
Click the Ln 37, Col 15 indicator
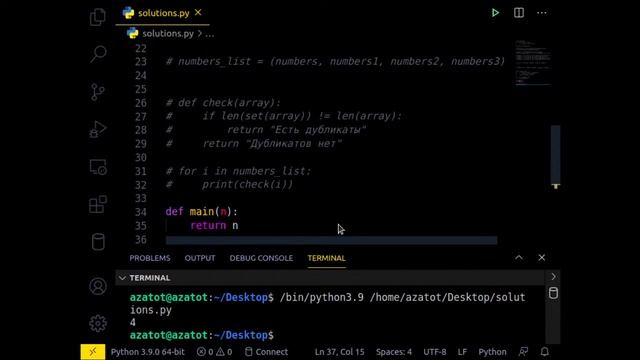(x=339, y=352)
